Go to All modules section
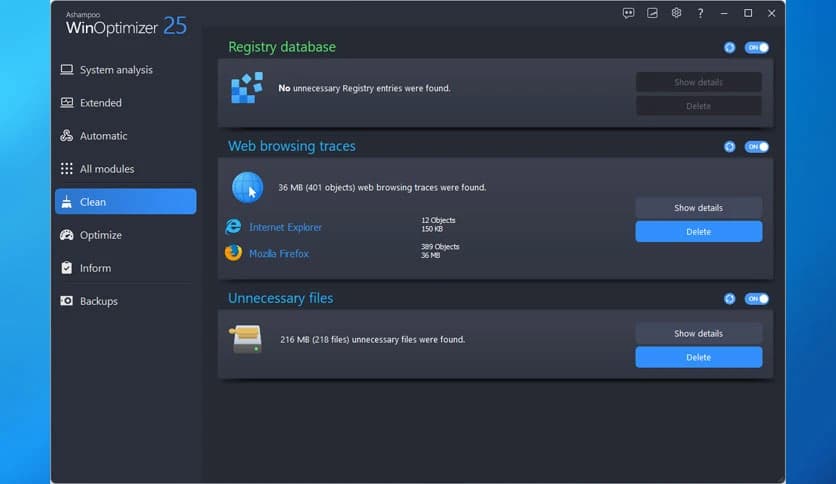Screen dimensions: 836x484 106,169
